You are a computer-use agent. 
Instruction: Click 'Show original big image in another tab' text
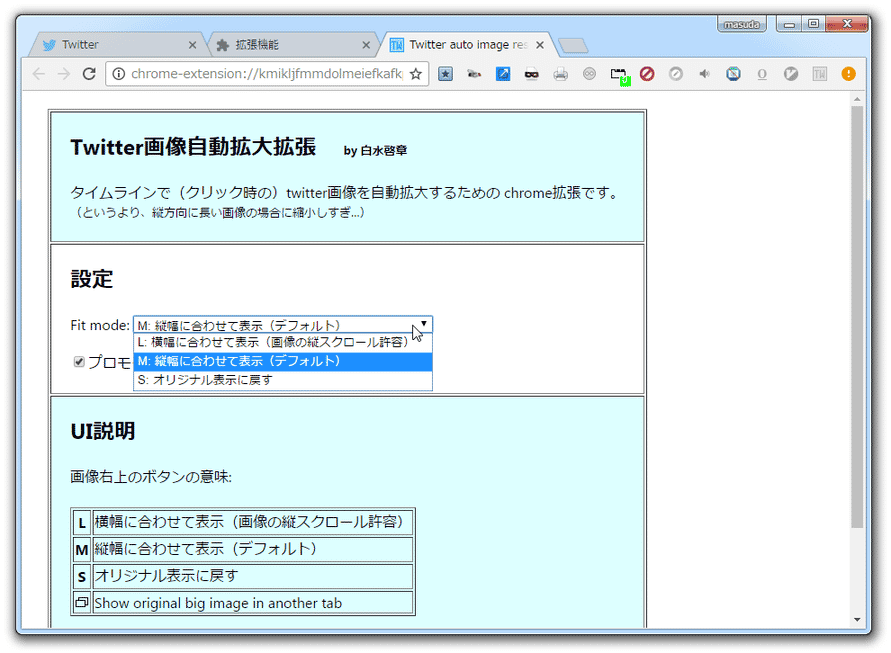(x=218, y=603)
